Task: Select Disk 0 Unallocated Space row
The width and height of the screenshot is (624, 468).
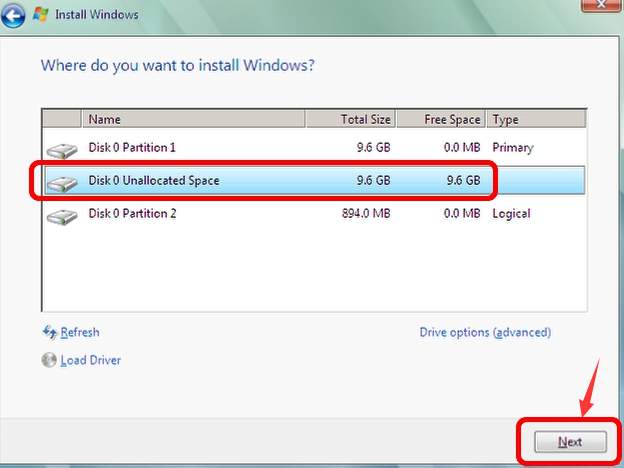Action: coord(314,180)
